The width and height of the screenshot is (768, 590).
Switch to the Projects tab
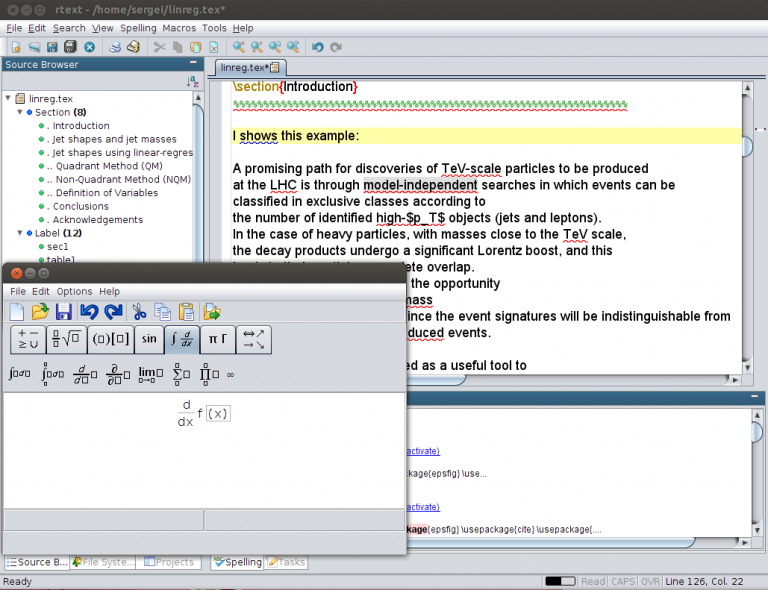pos(168,562)
